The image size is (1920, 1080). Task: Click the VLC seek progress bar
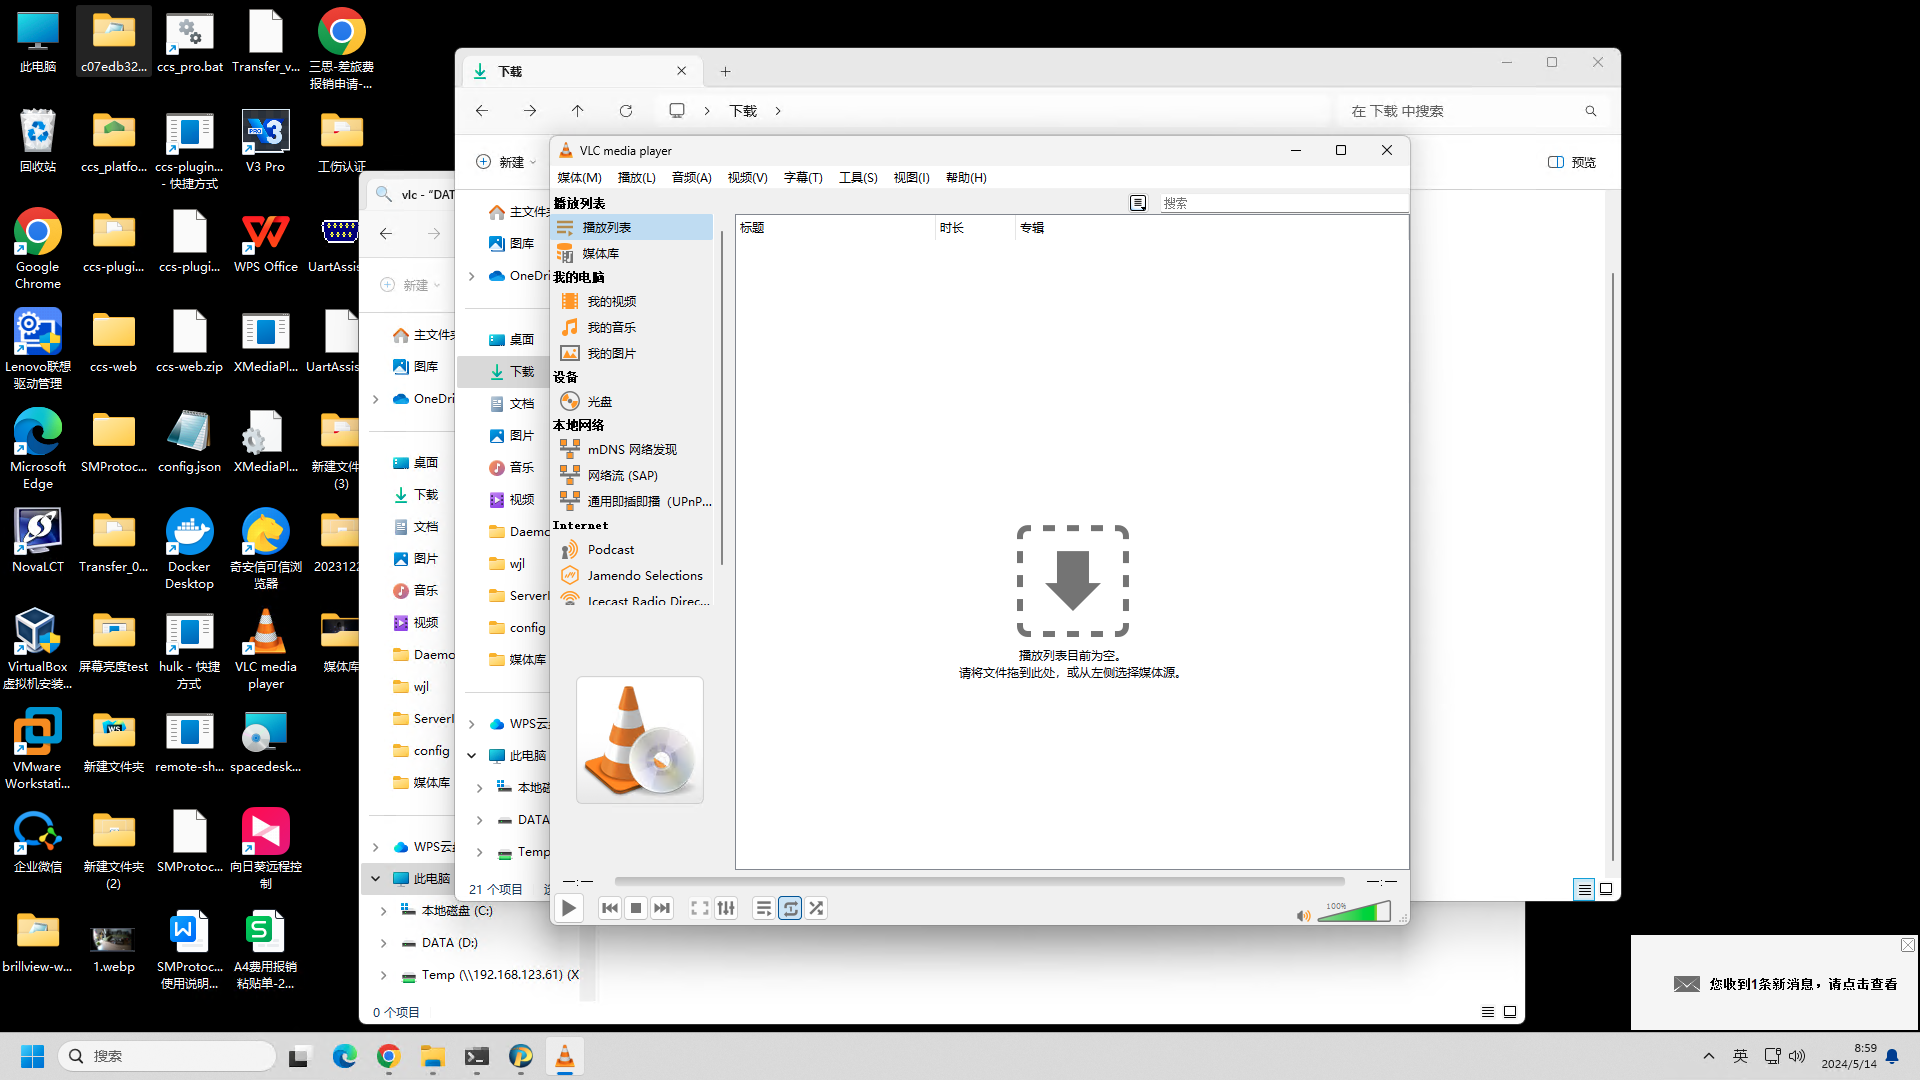(979, 881)
